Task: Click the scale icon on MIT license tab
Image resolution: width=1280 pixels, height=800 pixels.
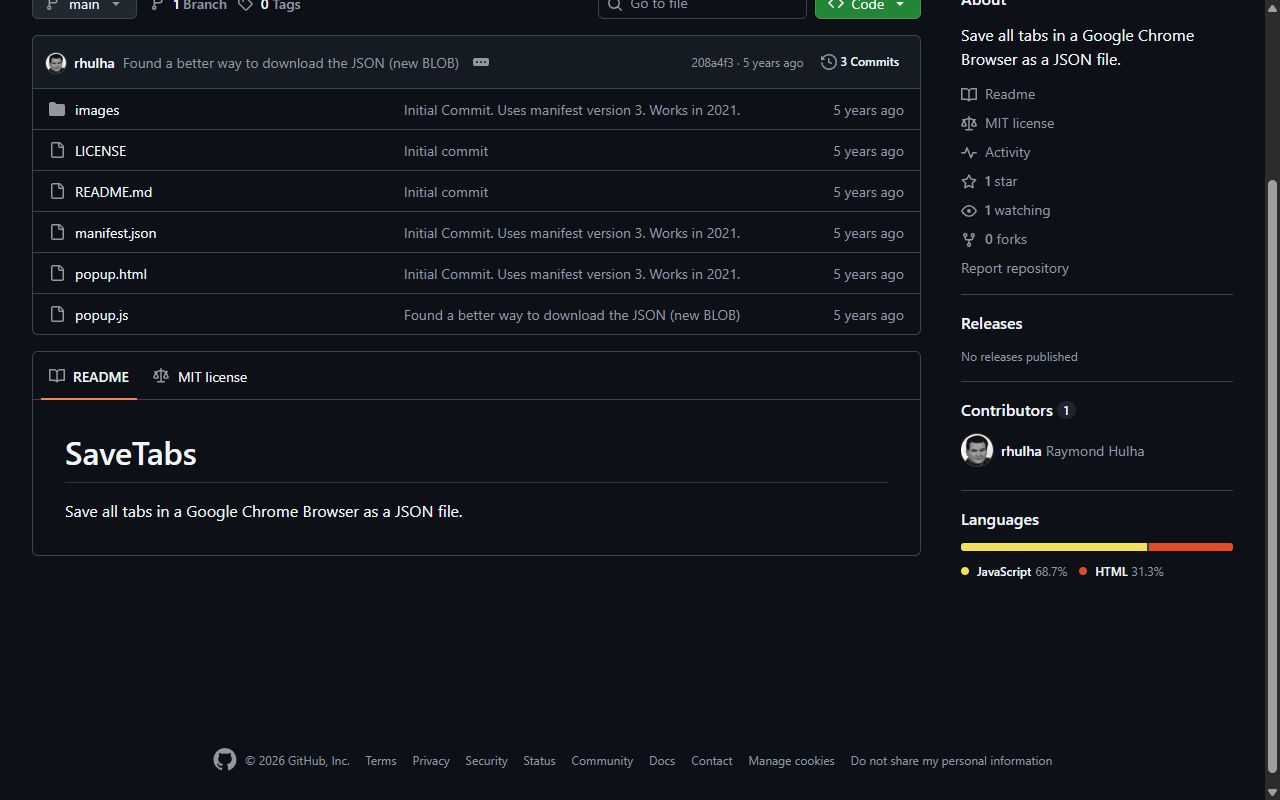Action: pyautogui.click(x=161, y=376)
